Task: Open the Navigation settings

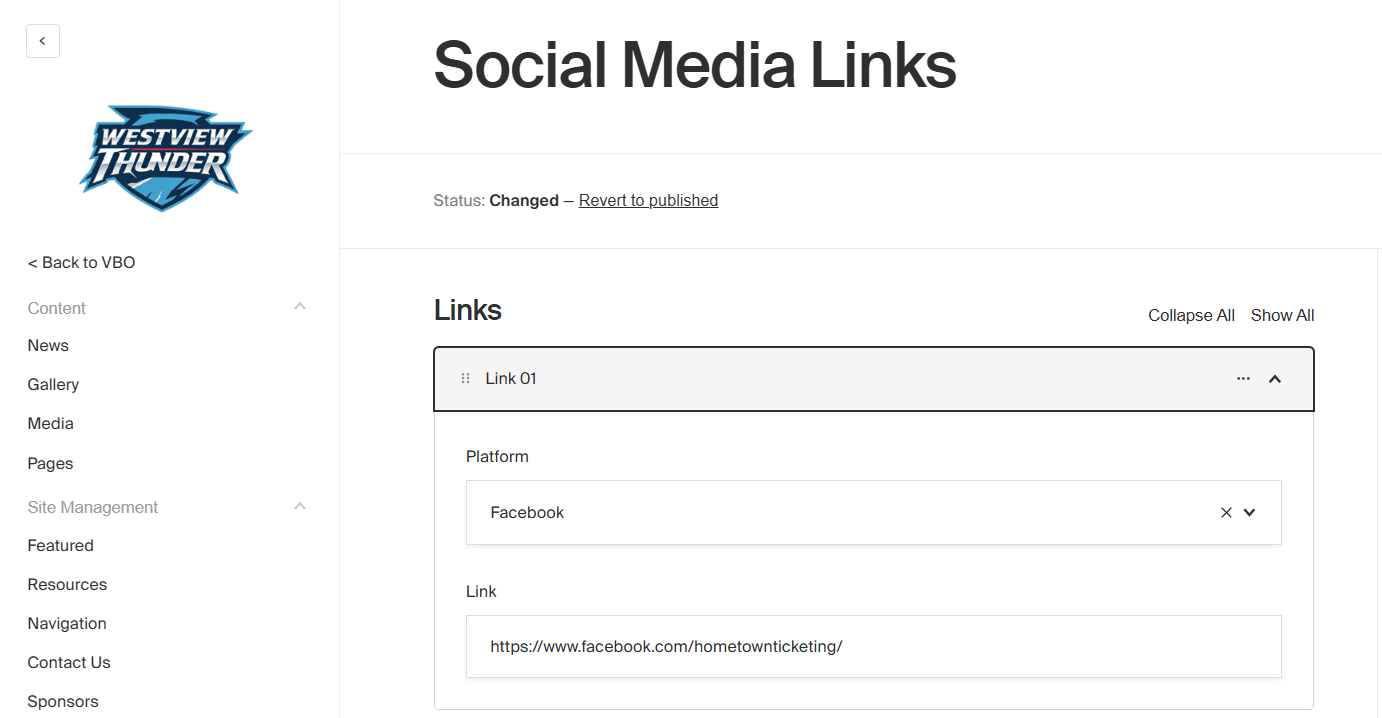Action: point(67,624)
